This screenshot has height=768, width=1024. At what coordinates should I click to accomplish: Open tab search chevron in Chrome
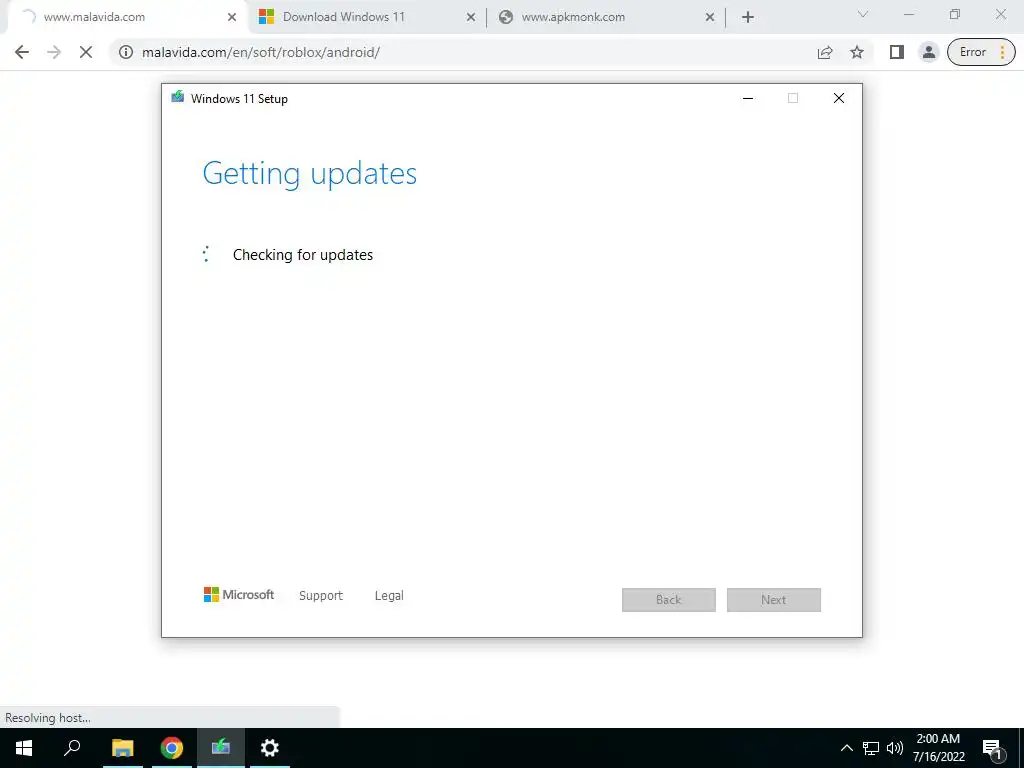click(x=863, y=14)
